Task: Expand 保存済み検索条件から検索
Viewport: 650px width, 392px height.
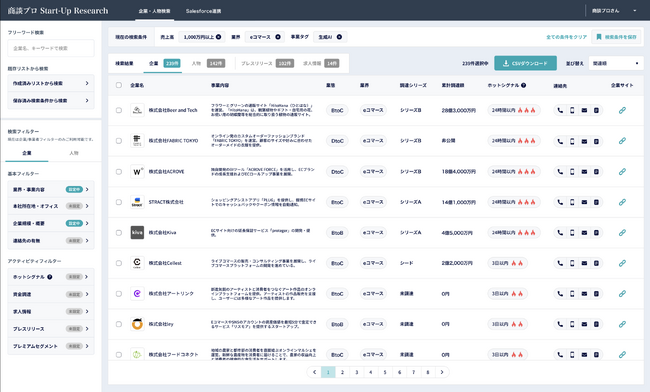Action: [51, 100]
